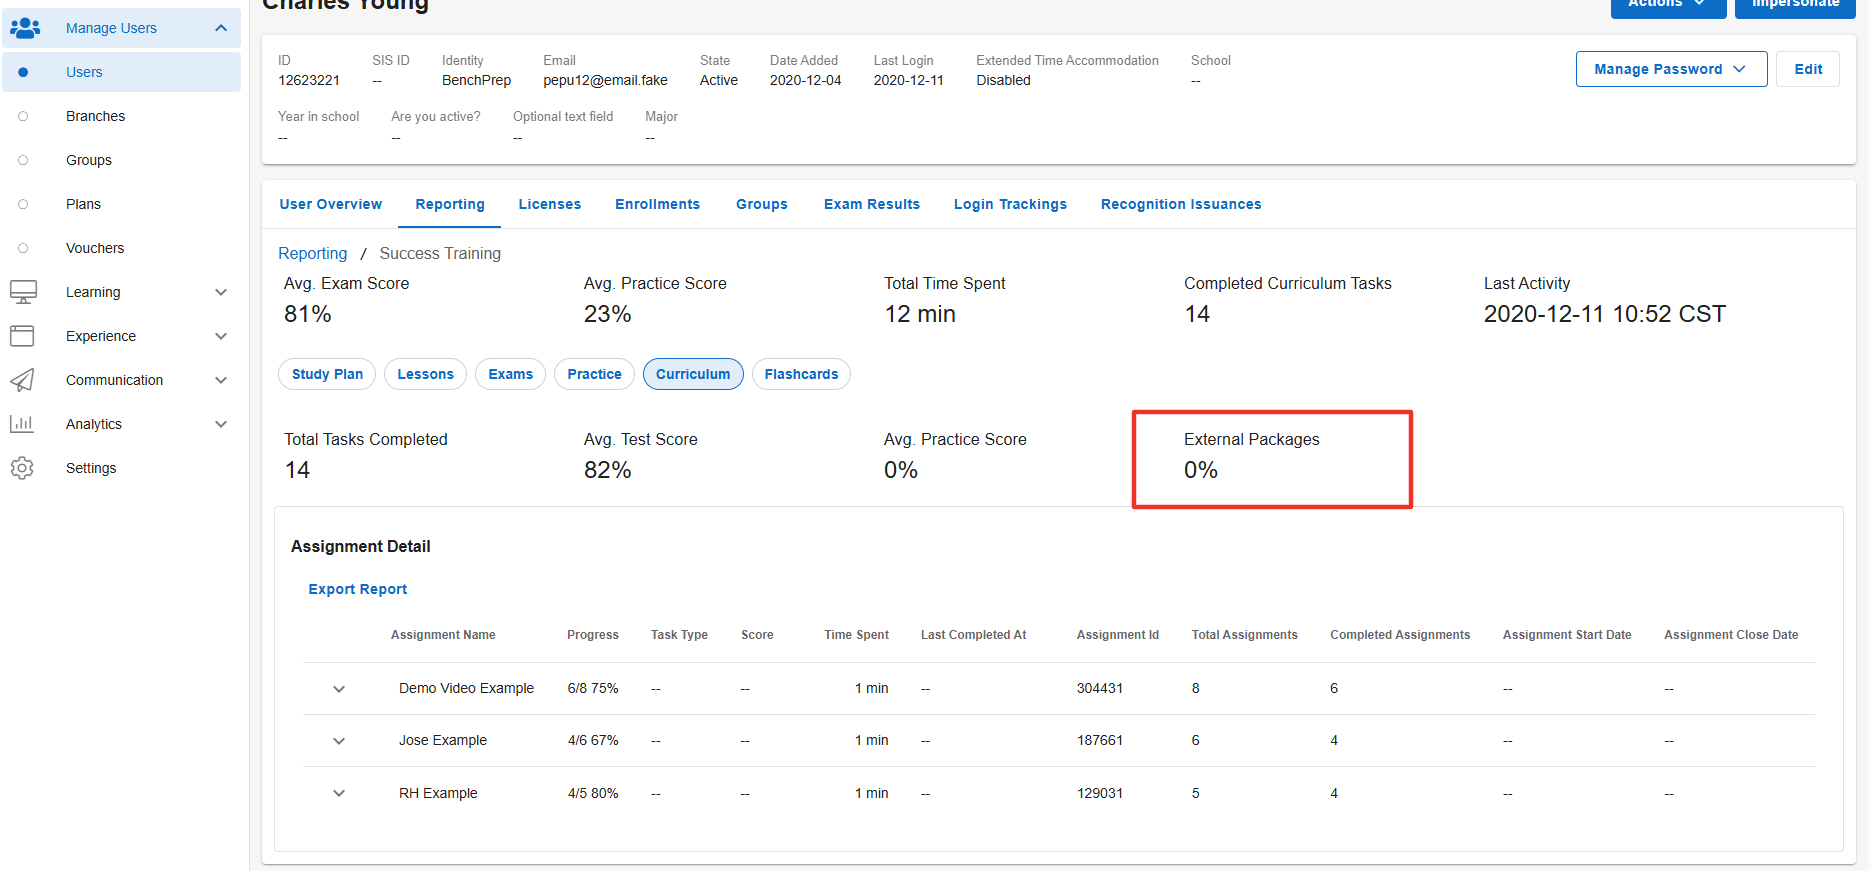Viewport: 1872px width, 871px height.
Task: Expand the Demo Video Example row
Action: (339, 689)
